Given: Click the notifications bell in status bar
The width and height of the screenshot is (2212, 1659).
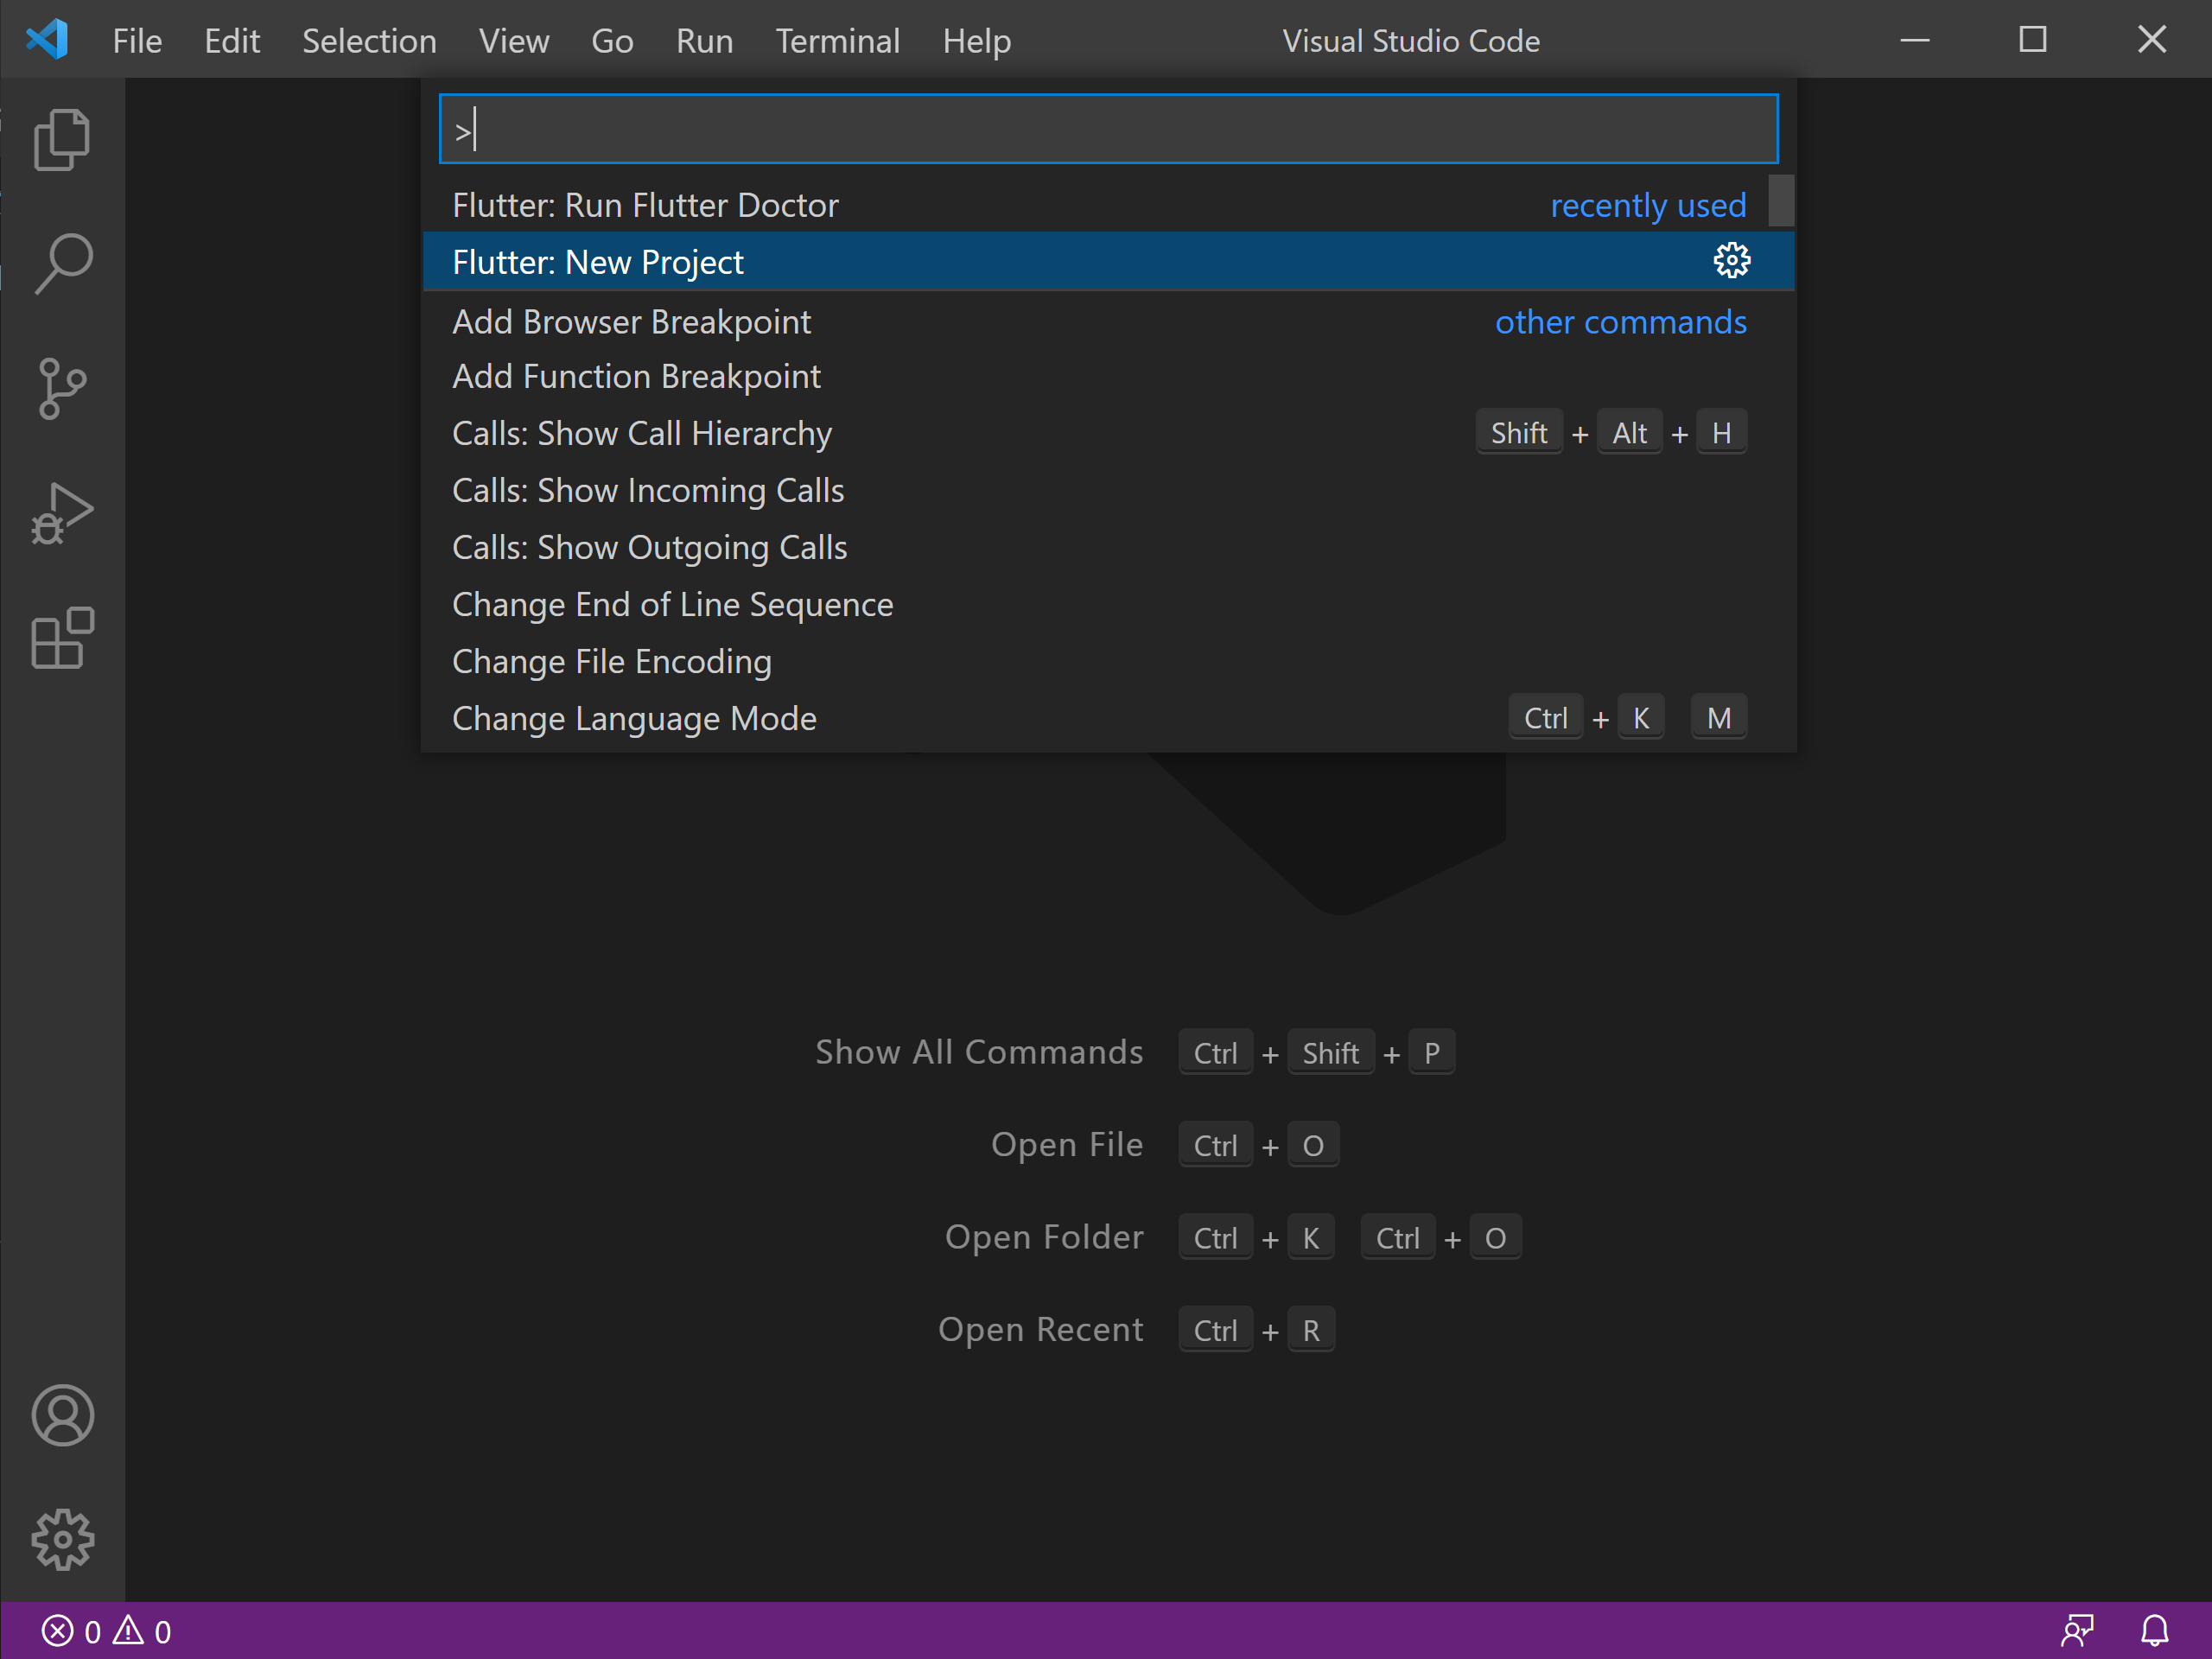Looking at the screenshot, I should coord(2154,1631).
